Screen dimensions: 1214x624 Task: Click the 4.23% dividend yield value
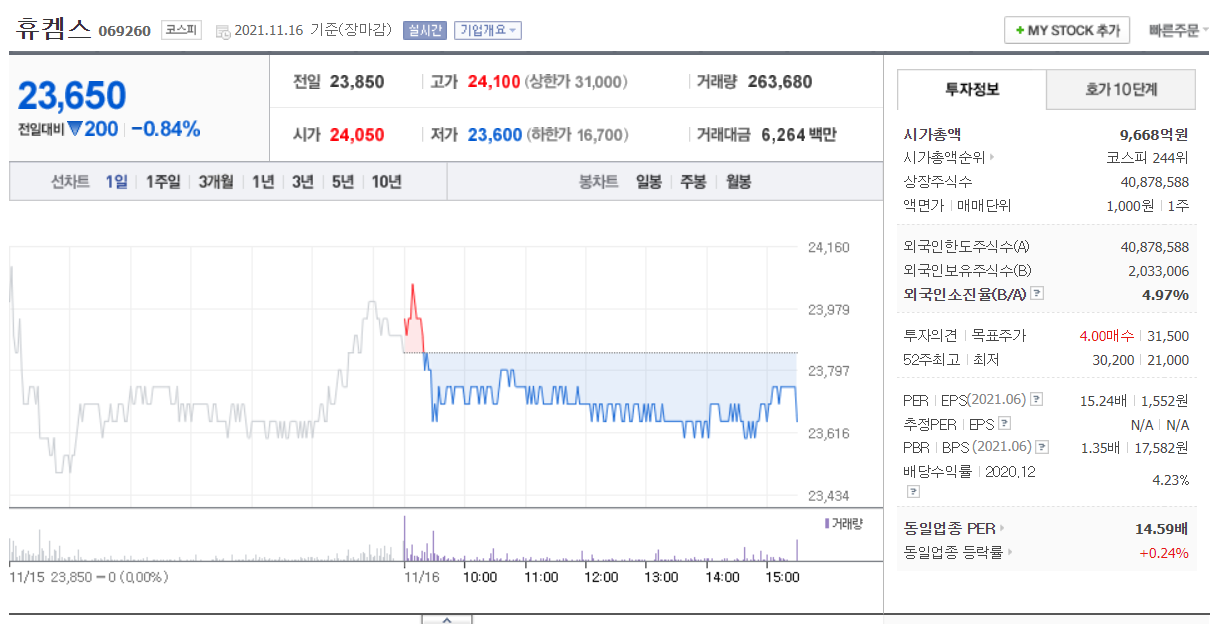[1169, 480]
